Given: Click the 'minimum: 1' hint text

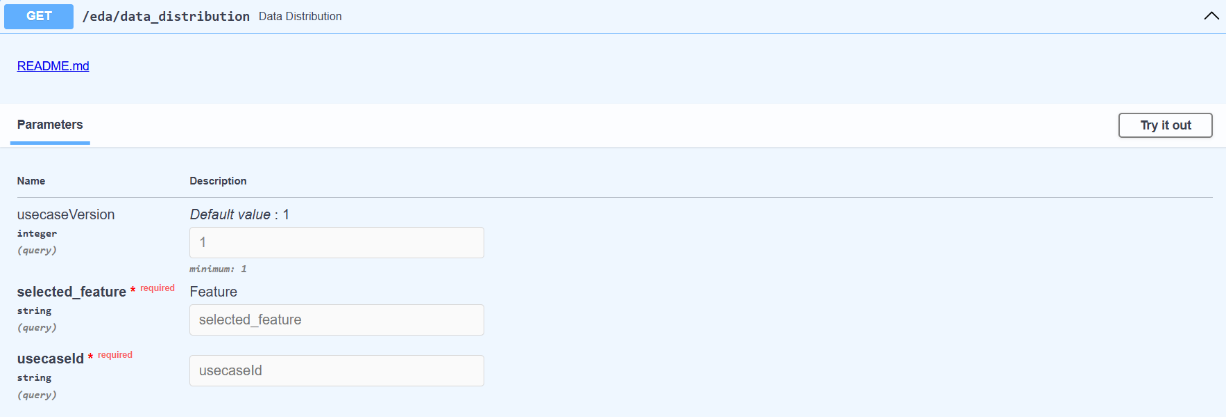Looking at the screenshot, I should (217, 269).
